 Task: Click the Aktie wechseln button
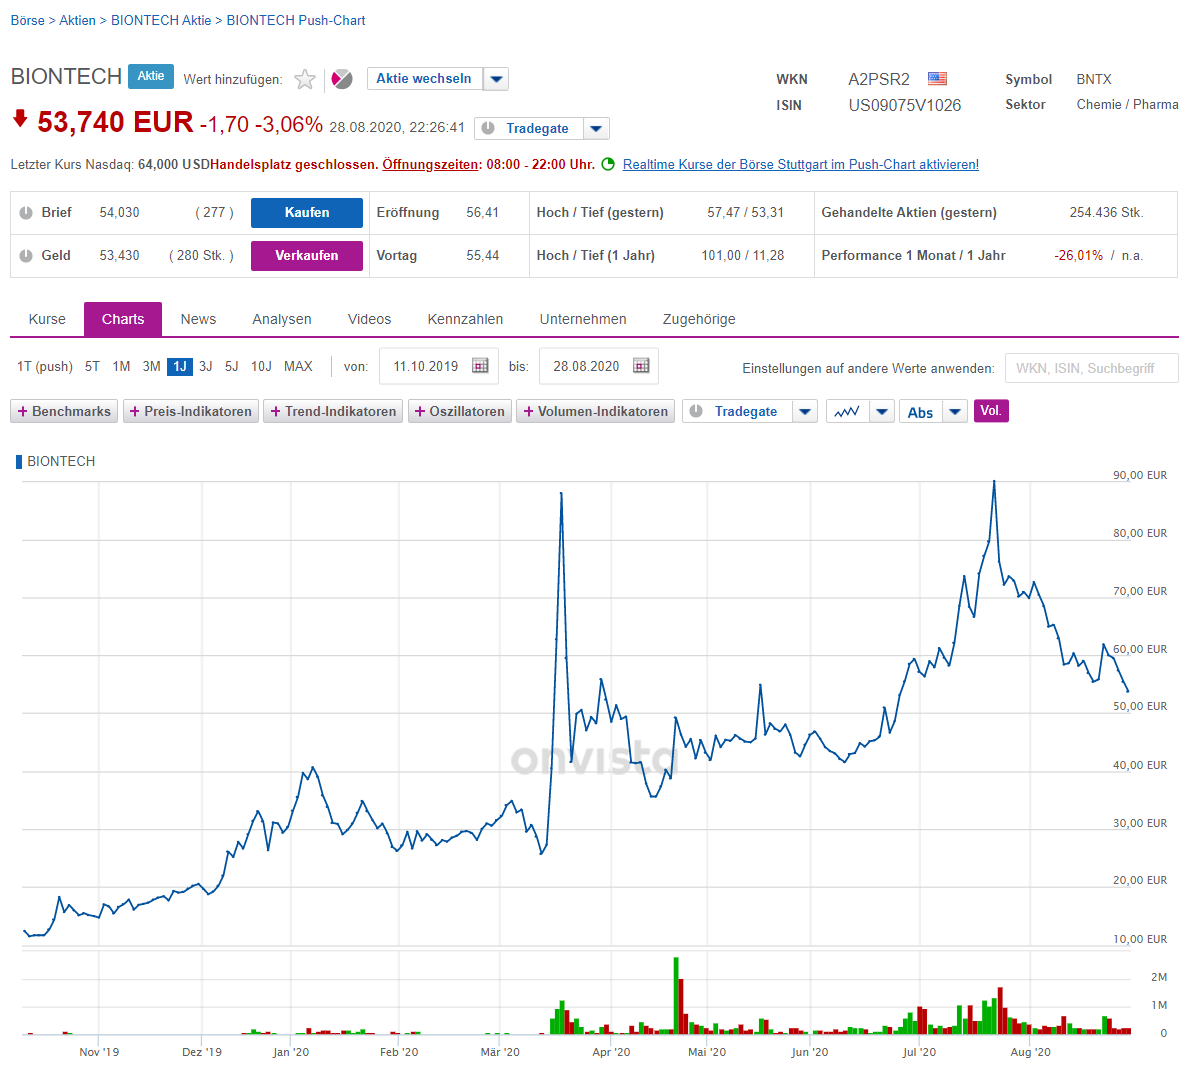click(424, 79)
